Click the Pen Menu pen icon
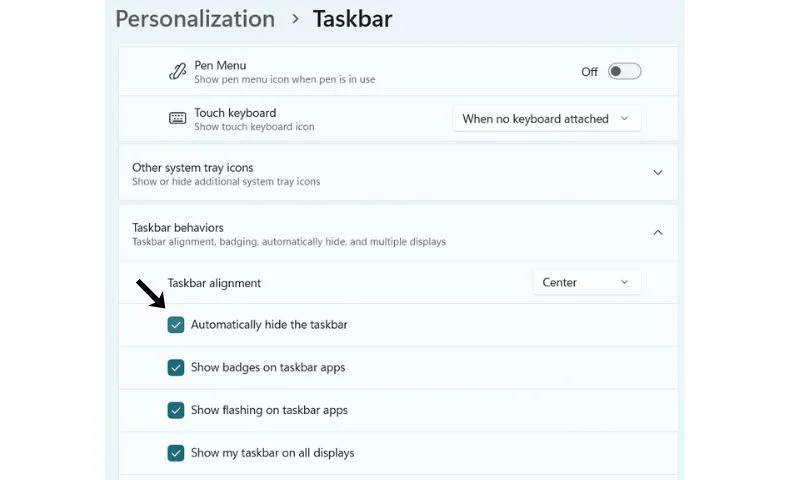The height and width of the screenshot is (480, 790). click(x=178, y=72)
